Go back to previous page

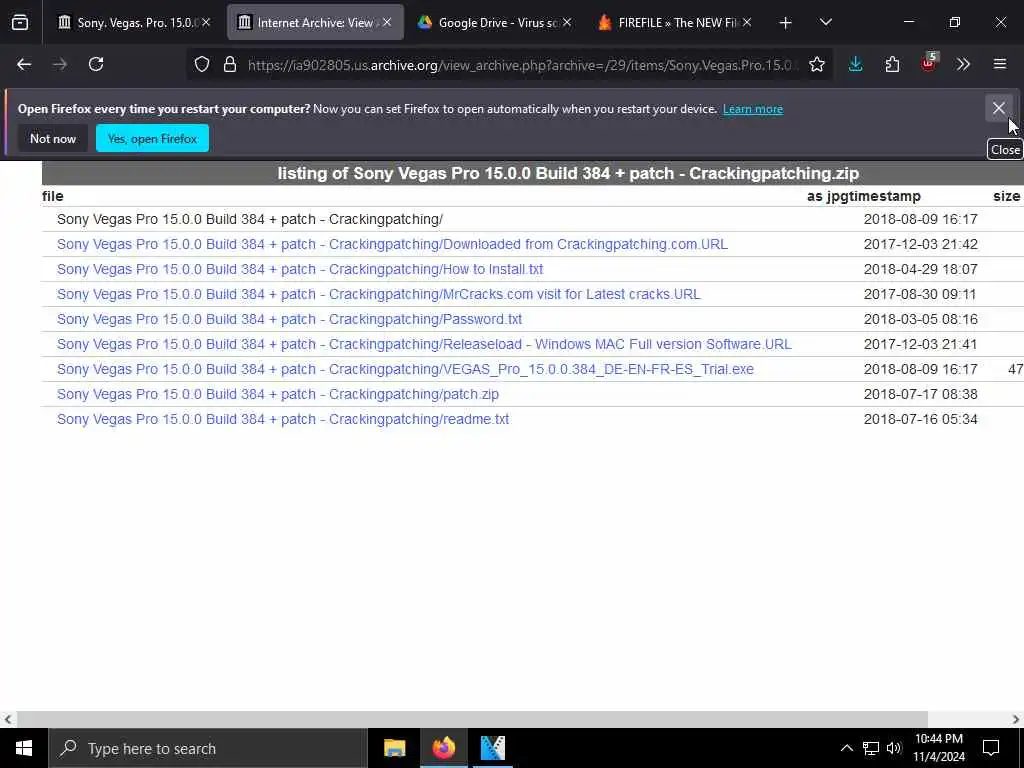(24, 64)
